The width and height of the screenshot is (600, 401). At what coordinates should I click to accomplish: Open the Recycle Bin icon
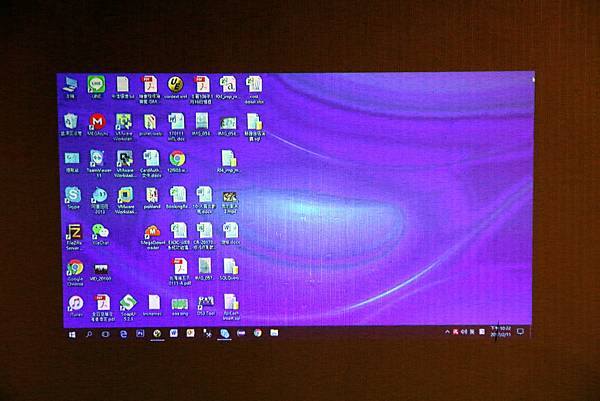point(71,125)
